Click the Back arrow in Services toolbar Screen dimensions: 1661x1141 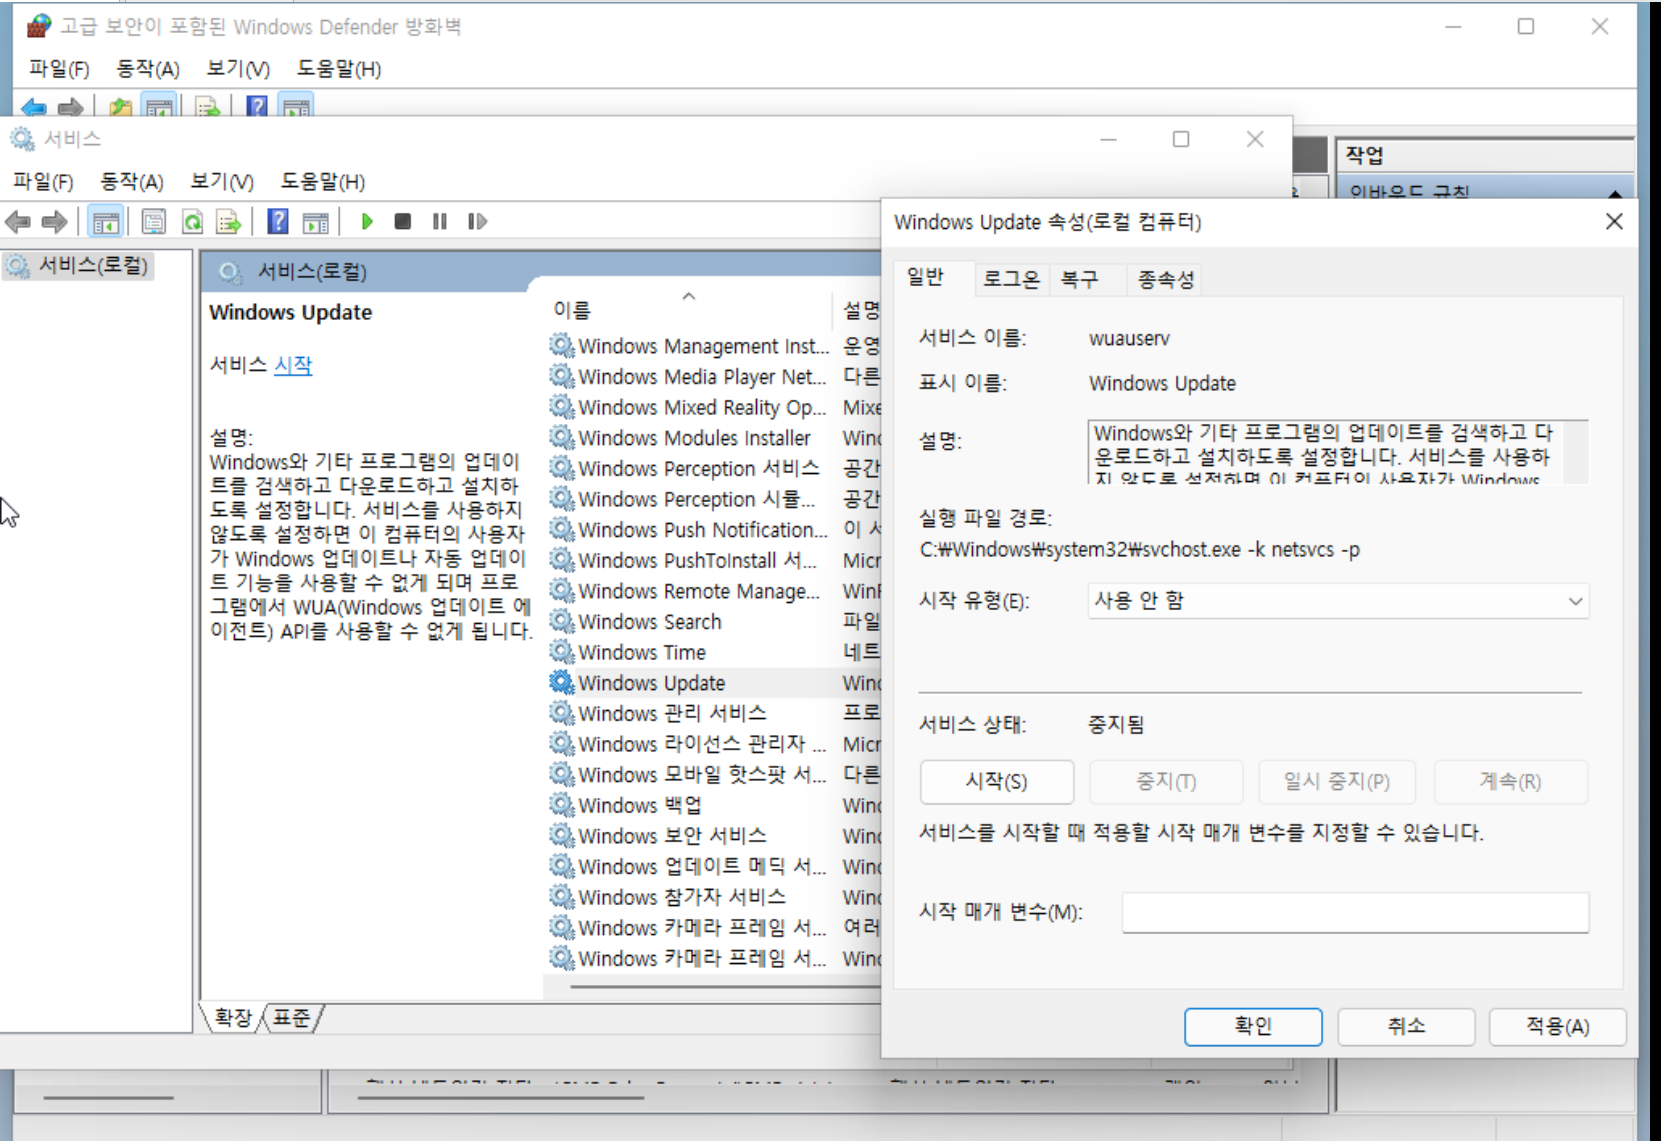pos(18,222)
